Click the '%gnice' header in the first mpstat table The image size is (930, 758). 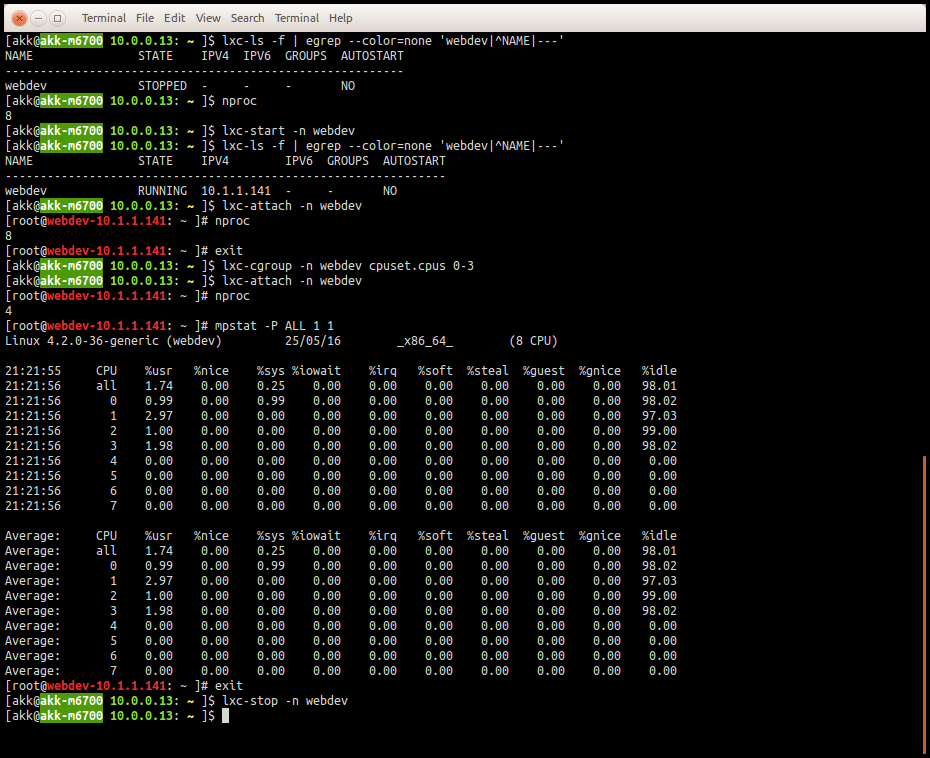point(600,371)
